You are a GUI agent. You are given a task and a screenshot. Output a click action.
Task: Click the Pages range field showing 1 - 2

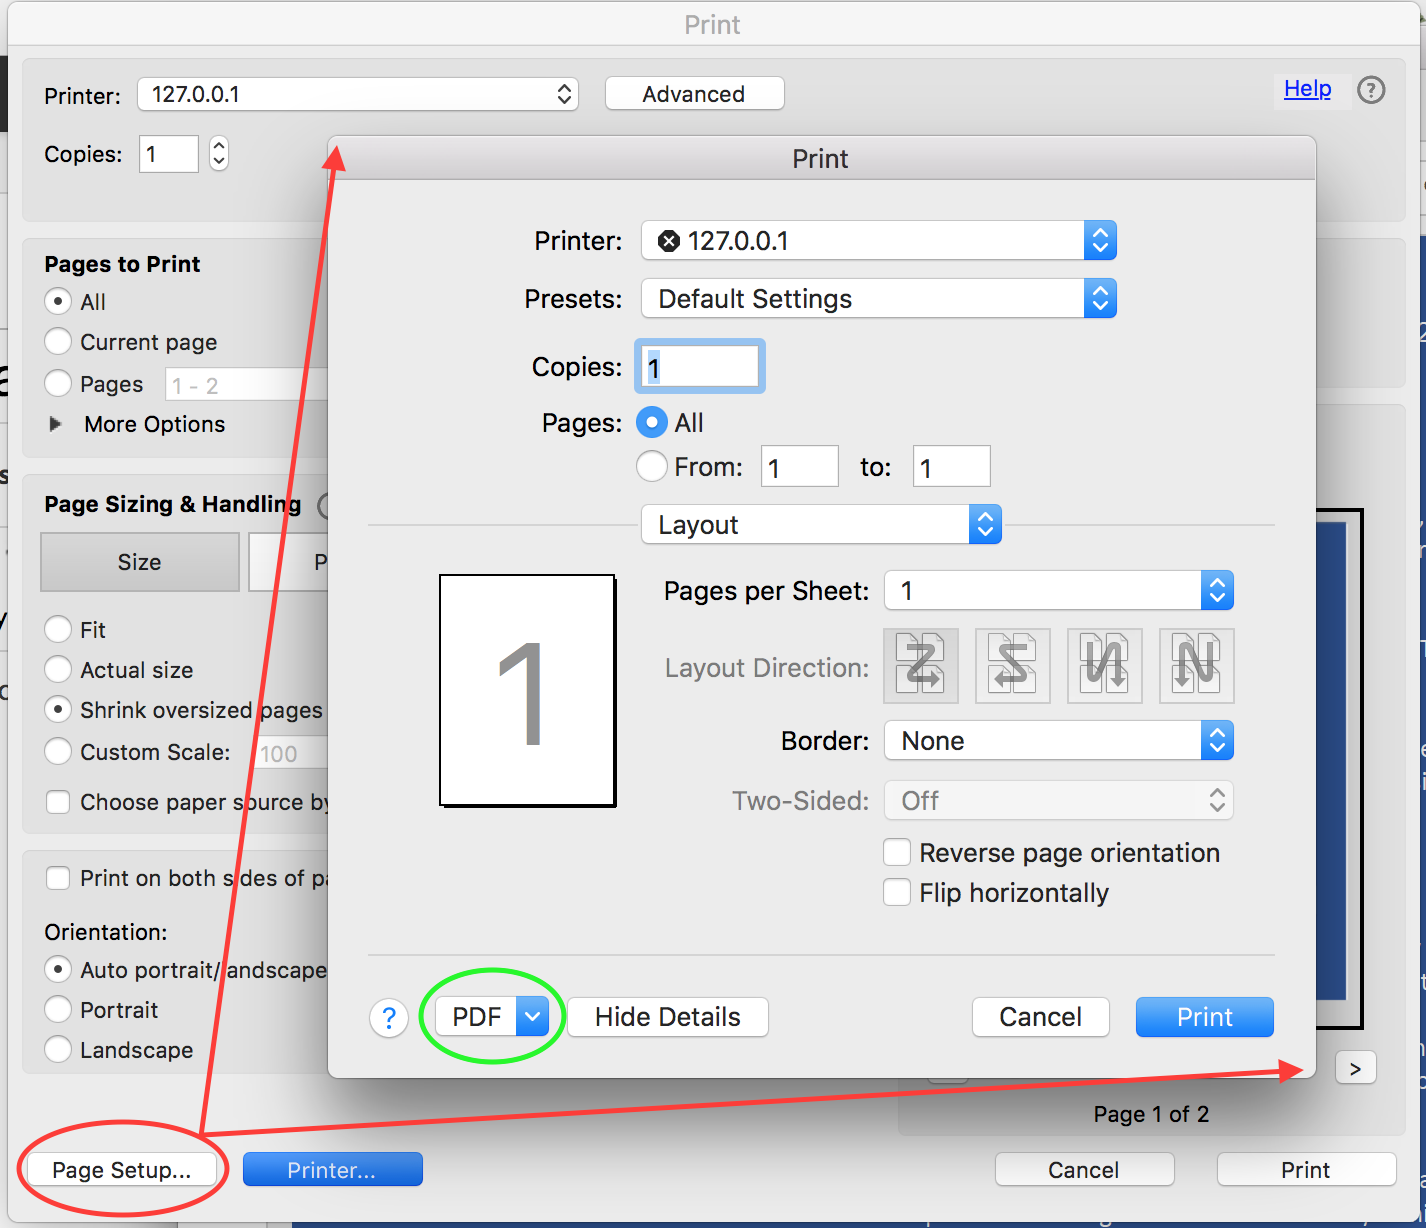(x=247, y=385)
